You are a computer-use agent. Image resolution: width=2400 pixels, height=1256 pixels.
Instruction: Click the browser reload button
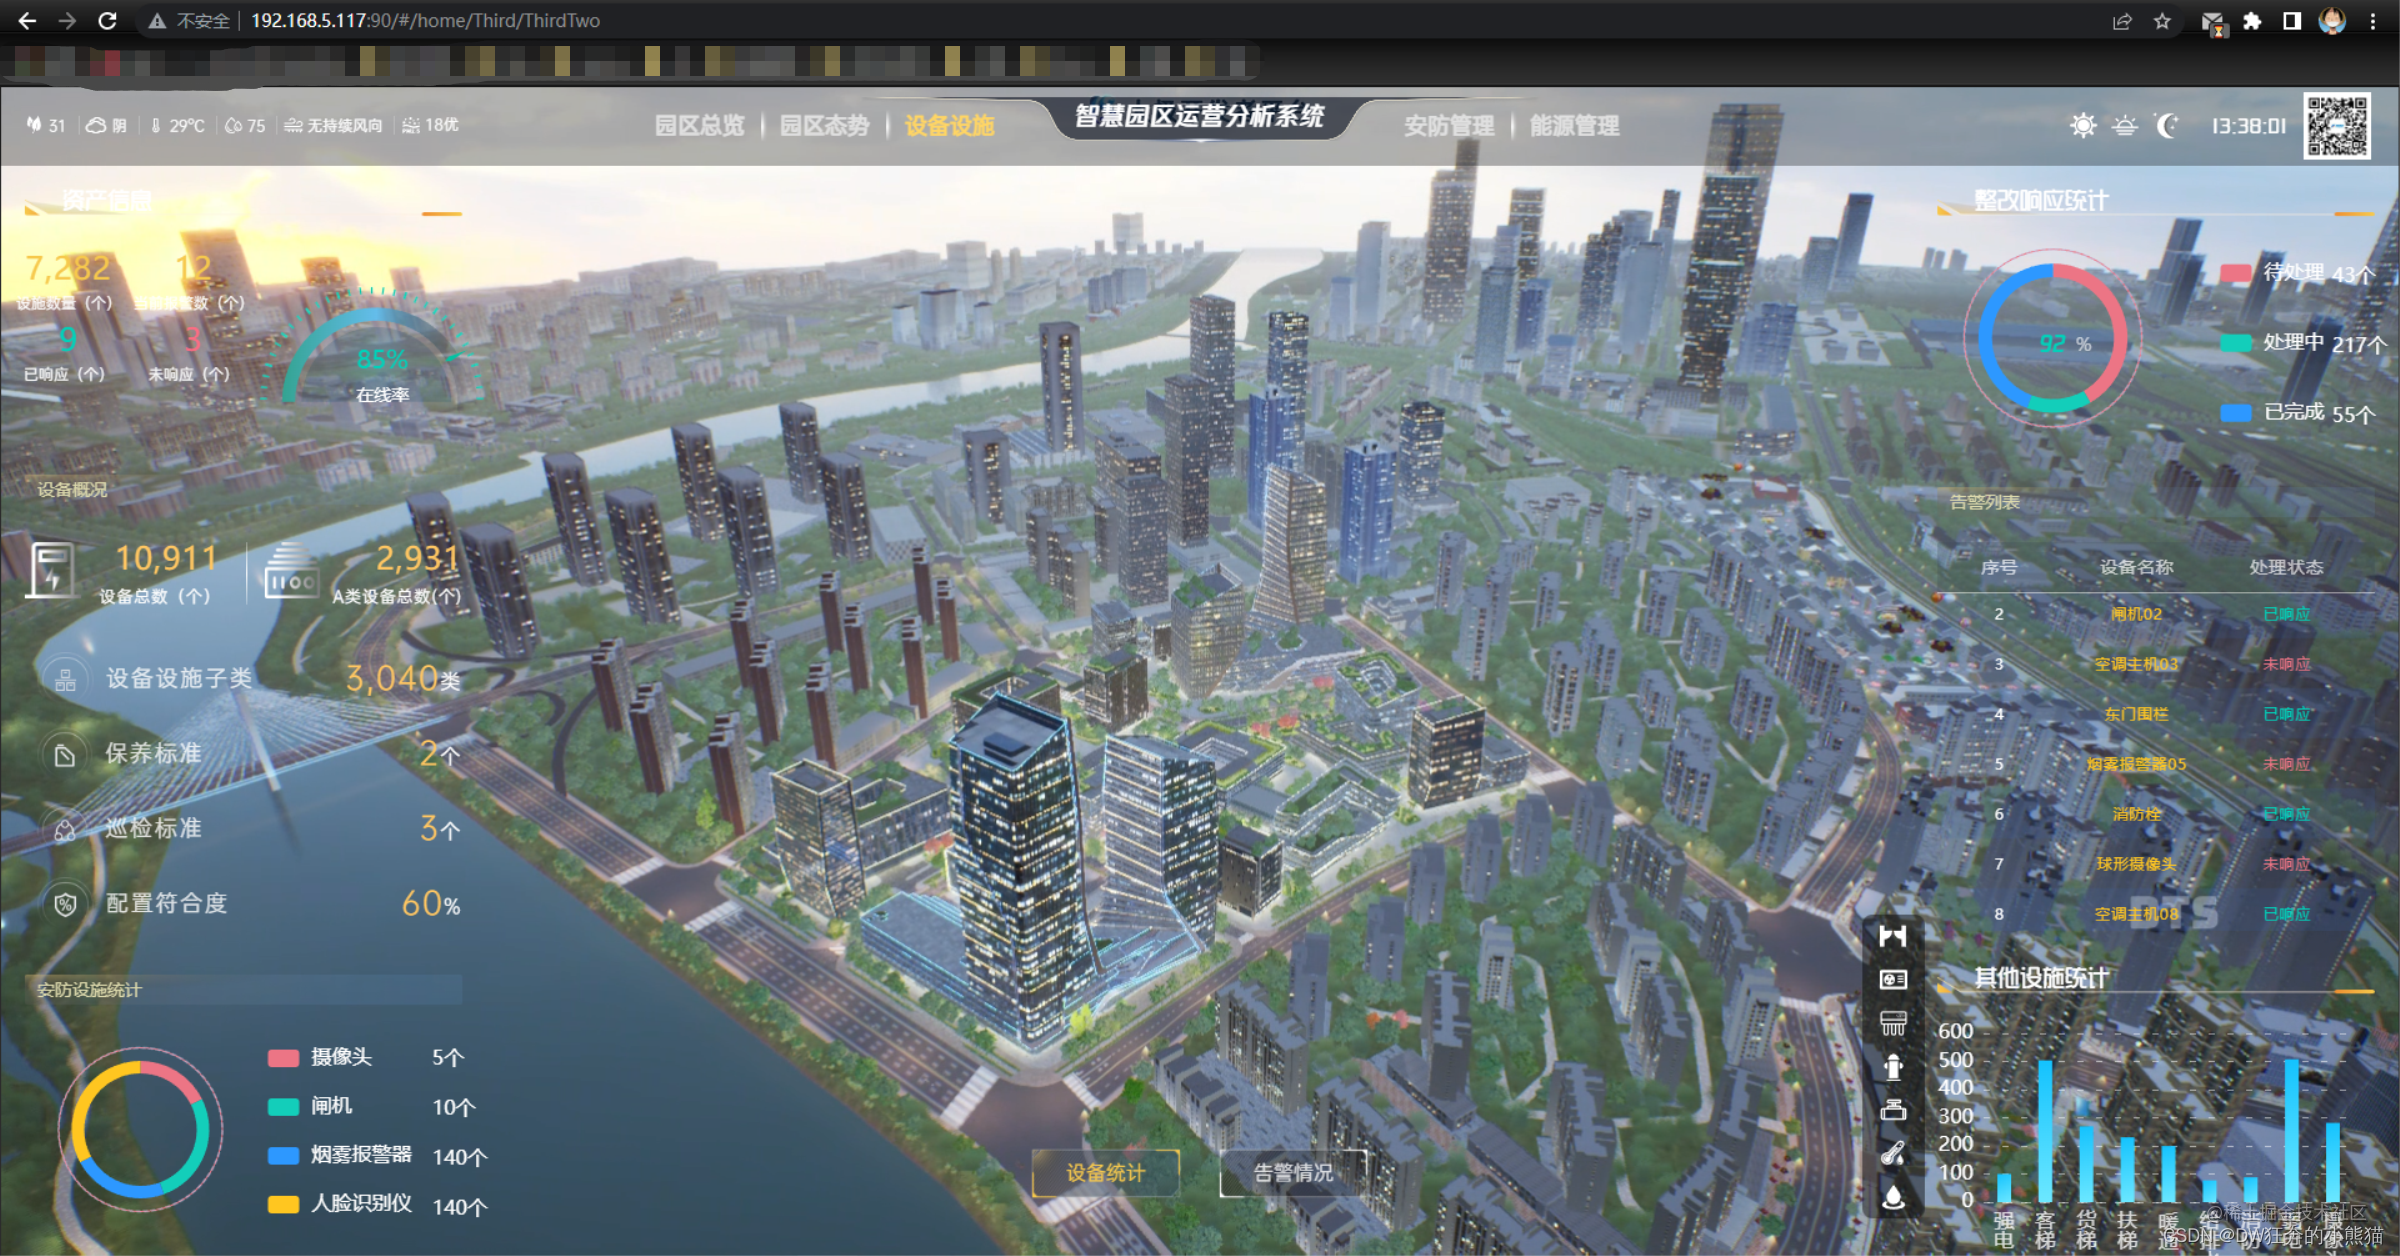click(x=108, y=21)
